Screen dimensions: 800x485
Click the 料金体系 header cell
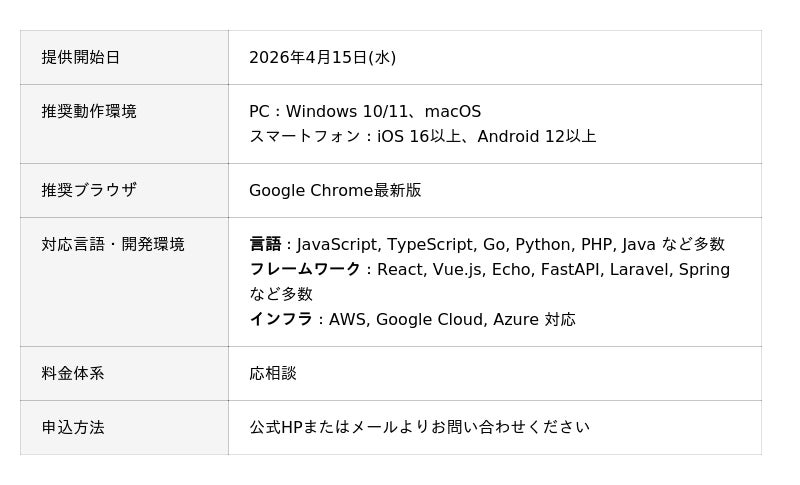[x=73, y=374]
